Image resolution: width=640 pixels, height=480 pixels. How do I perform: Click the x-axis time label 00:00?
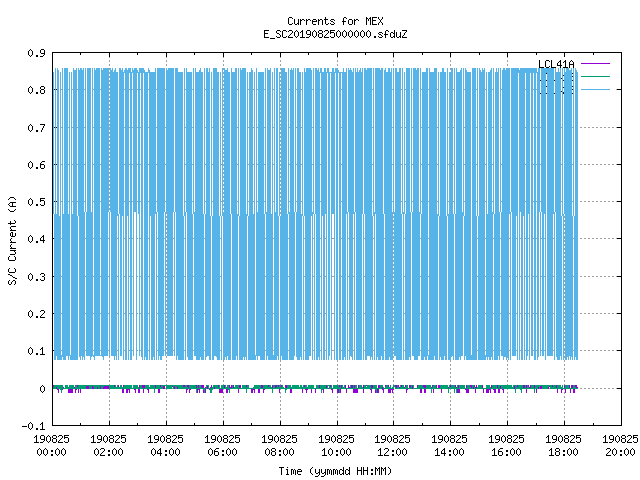tap(51, 452)
